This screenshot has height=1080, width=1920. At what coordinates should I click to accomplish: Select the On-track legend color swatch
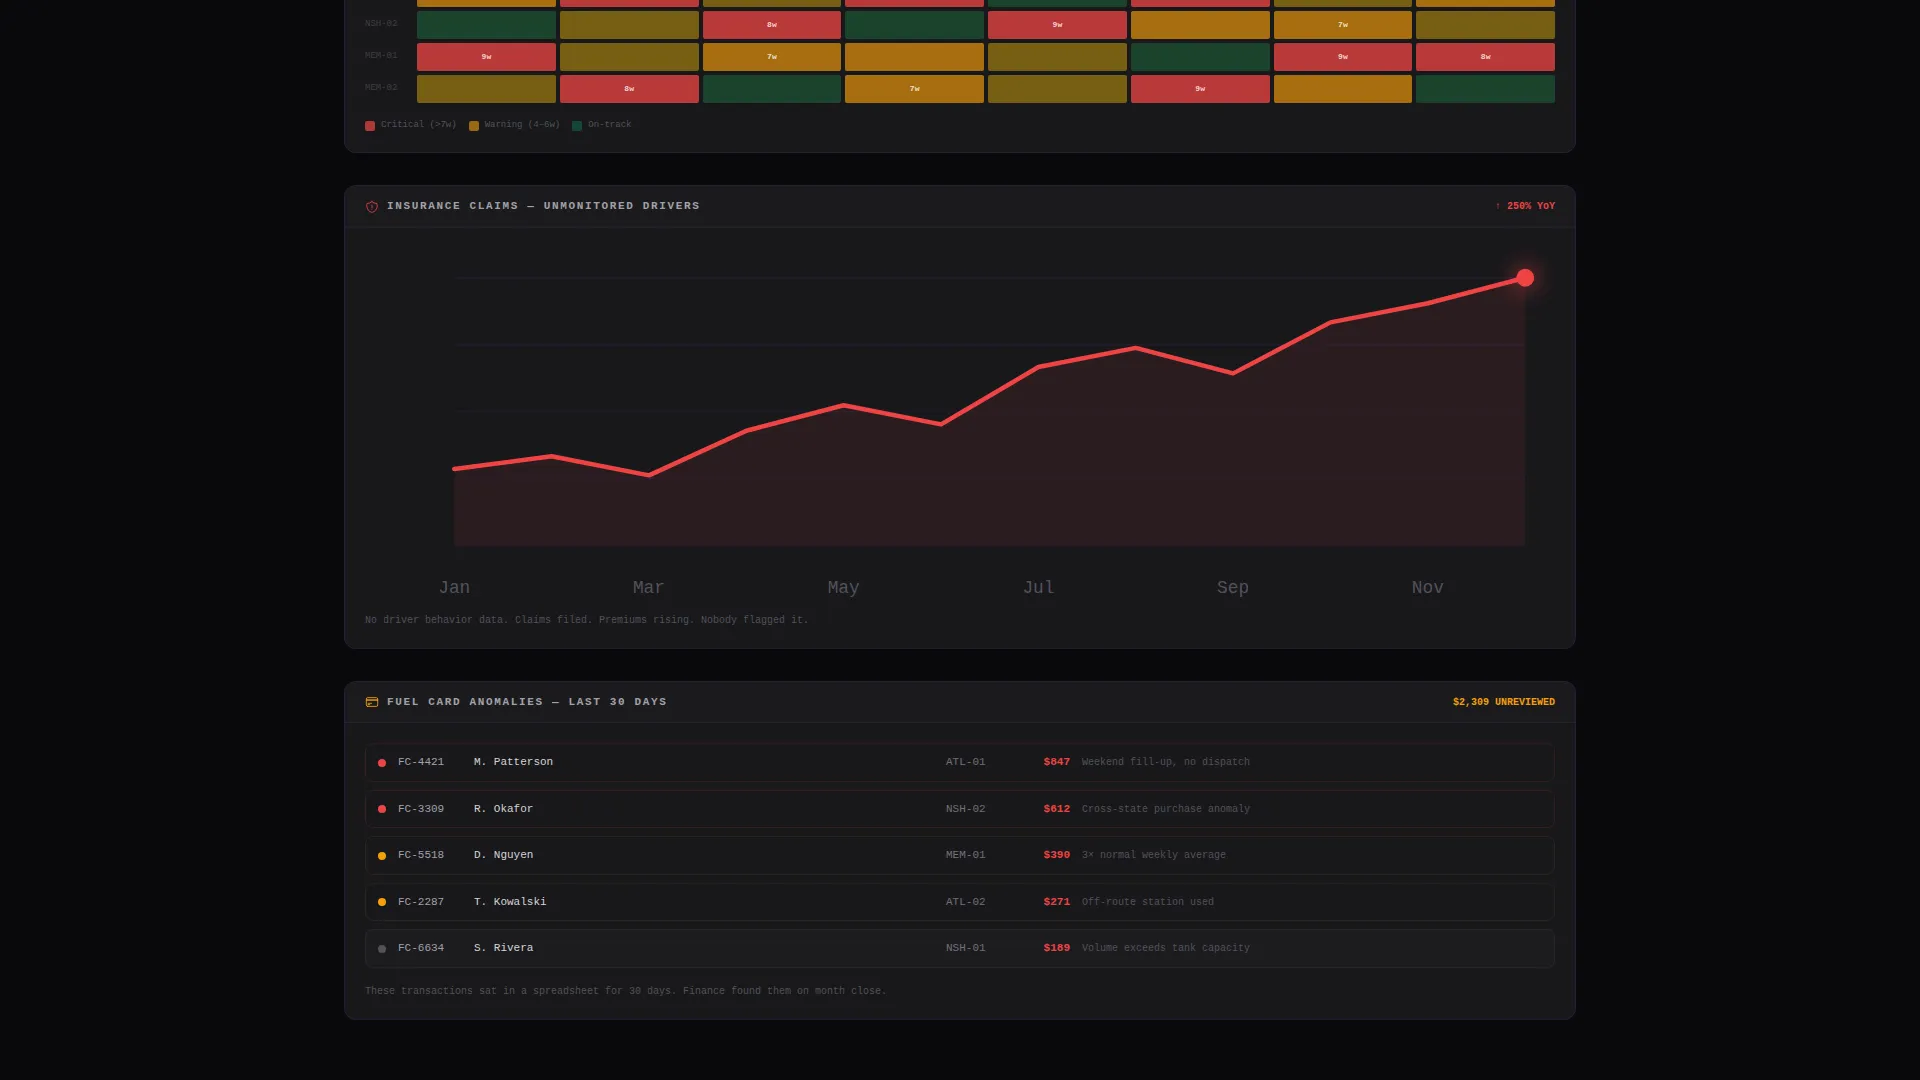point(577,126)
